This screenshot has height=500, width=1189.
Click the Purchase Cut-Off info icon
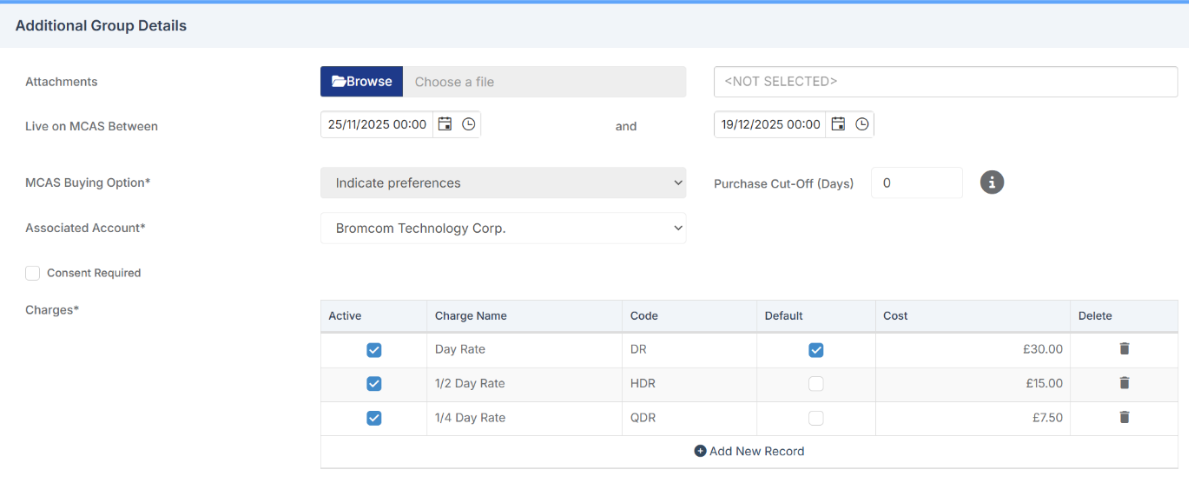coord(991,183)
